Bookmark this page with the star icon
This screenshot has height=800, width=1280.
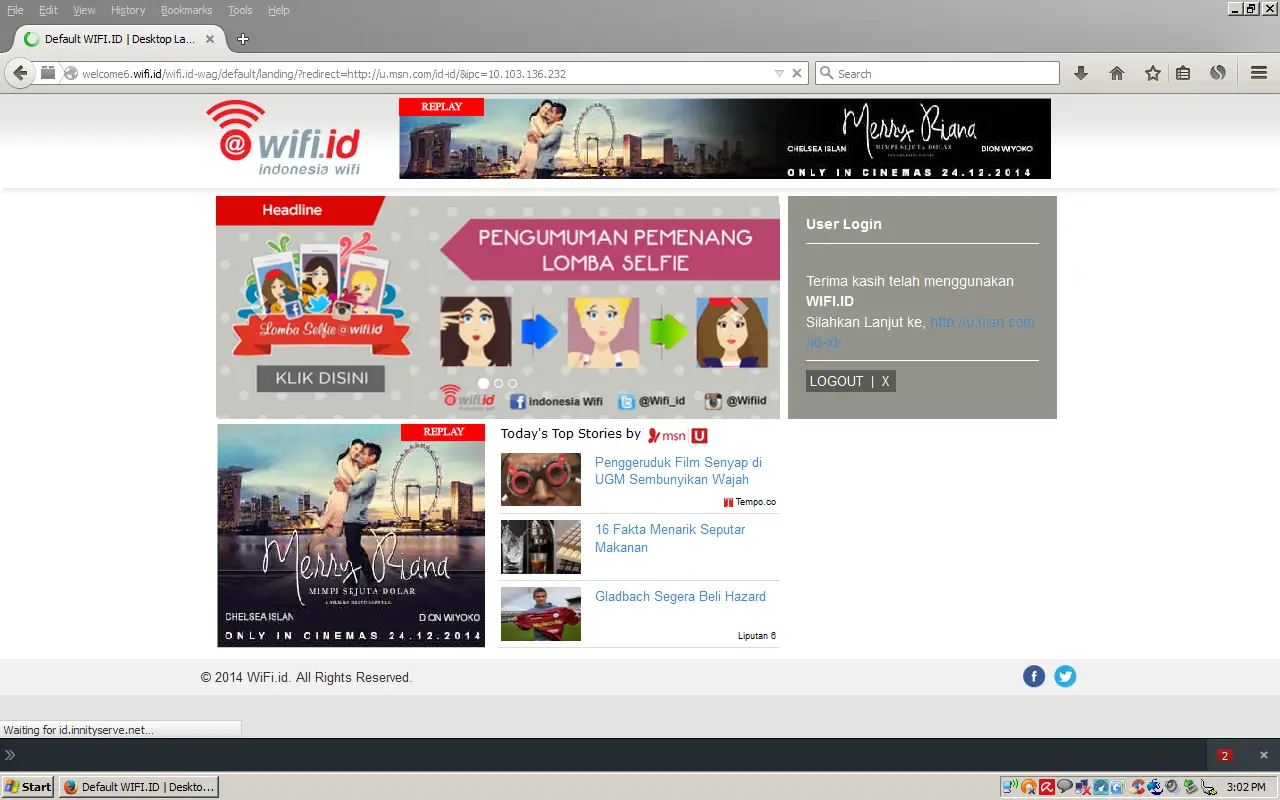tap(1153, 73)
